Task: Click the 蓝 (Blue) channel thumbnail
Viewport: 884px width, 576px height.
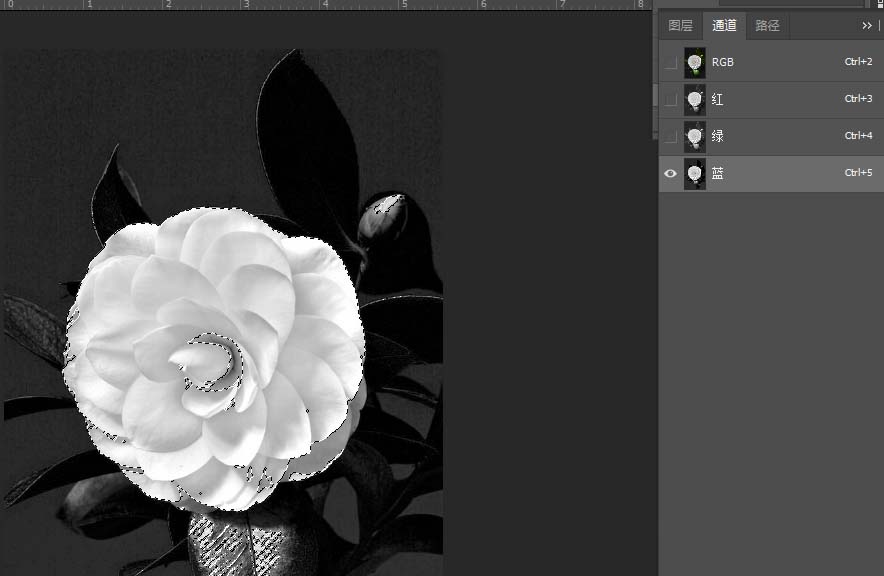Action: (x=694, y=173)
